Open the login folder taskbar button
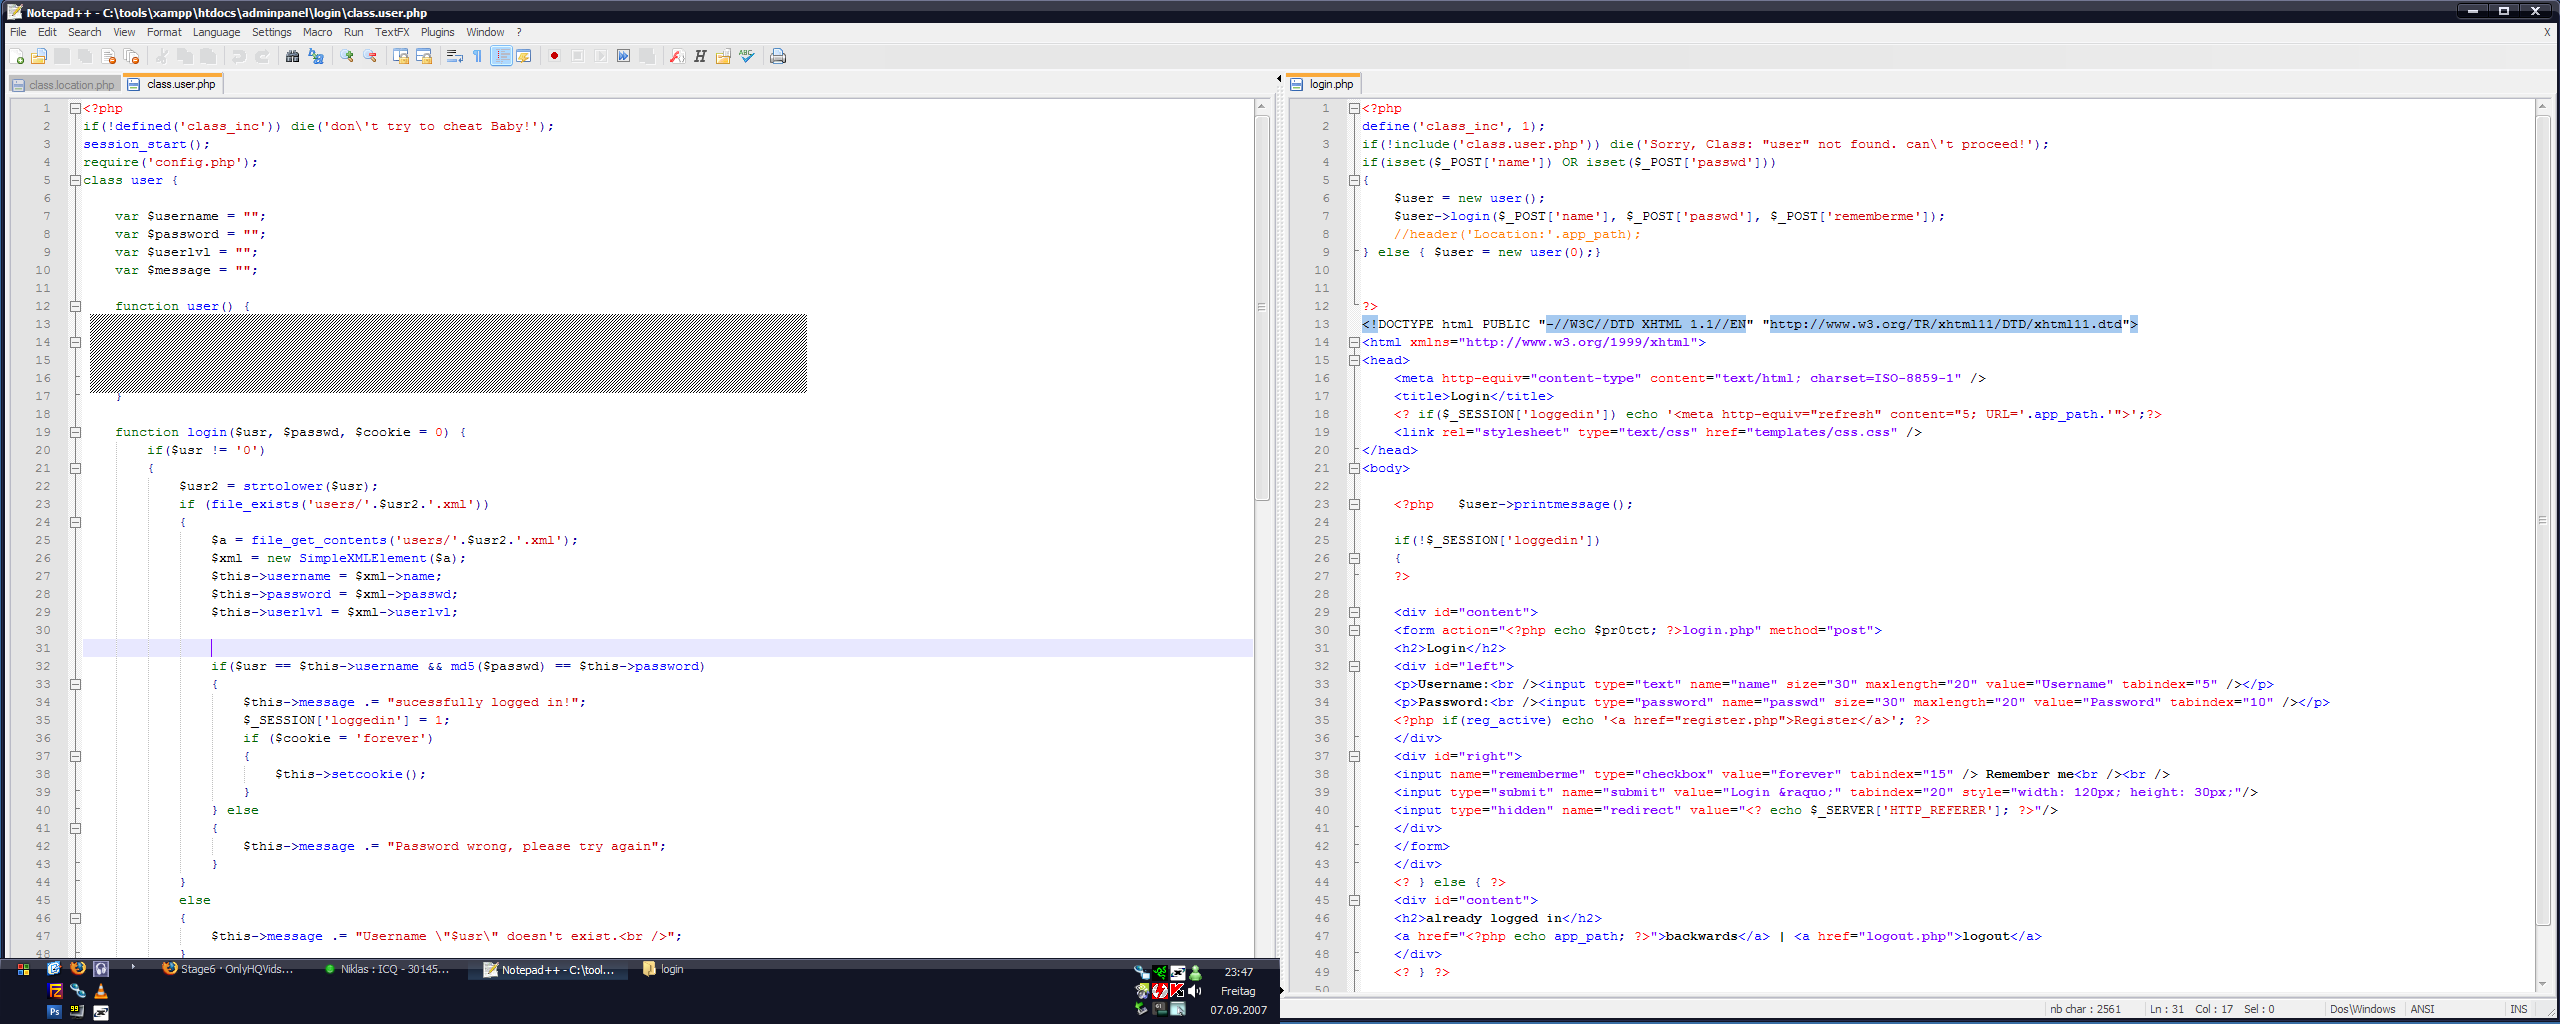 click(x=664, y=969)
